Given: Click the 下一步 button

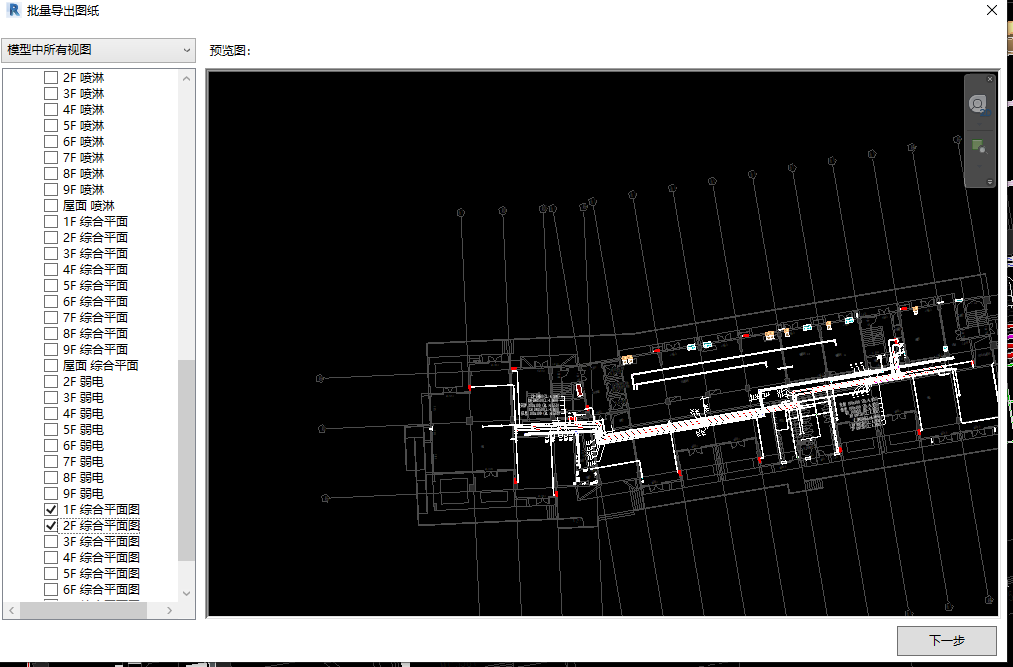Looking at the screenshot, I should coord(946,640).
